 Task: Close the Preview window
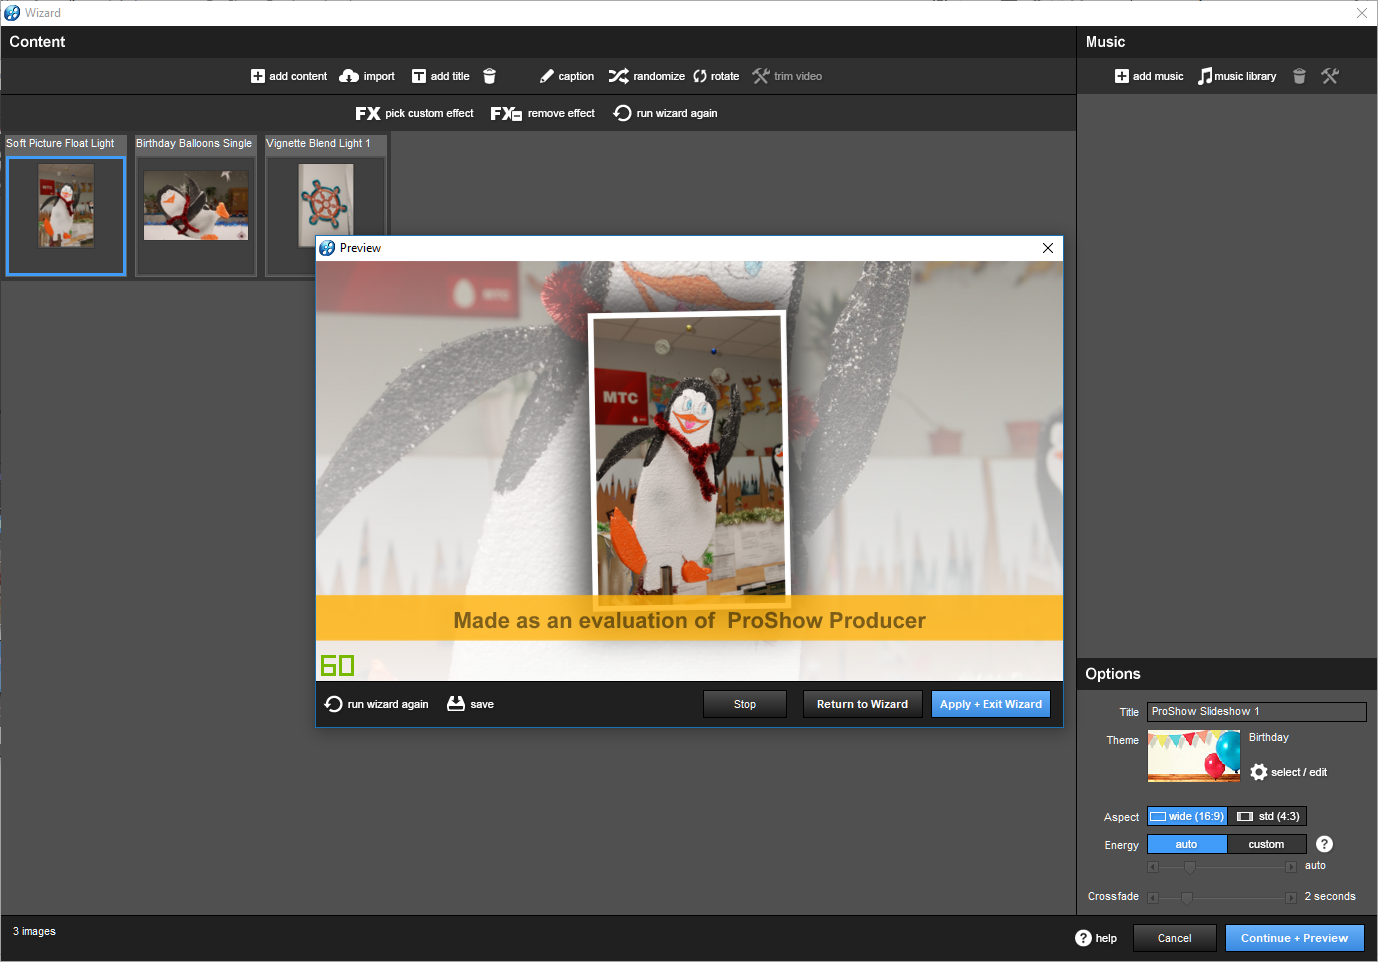[1048, 248]
